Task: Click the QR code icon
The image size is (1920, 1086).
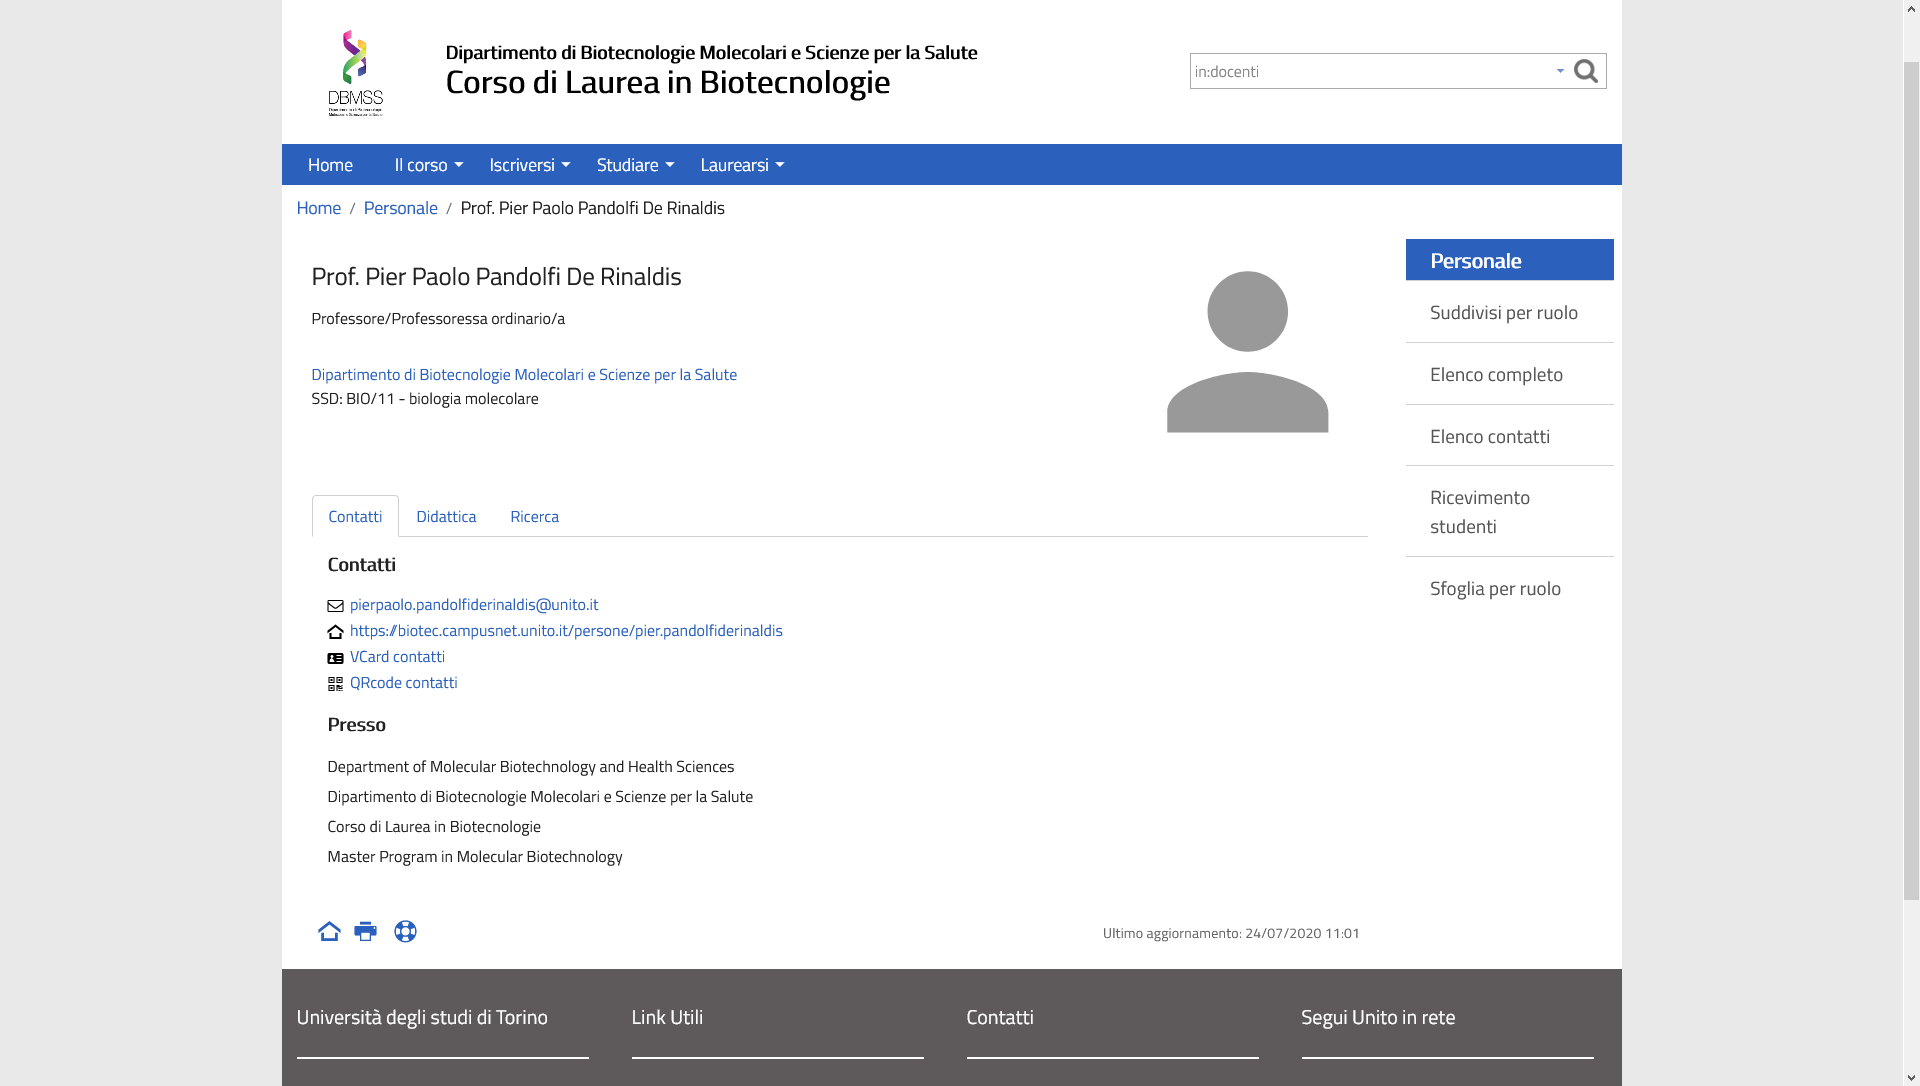Action: tap(335, 684)
